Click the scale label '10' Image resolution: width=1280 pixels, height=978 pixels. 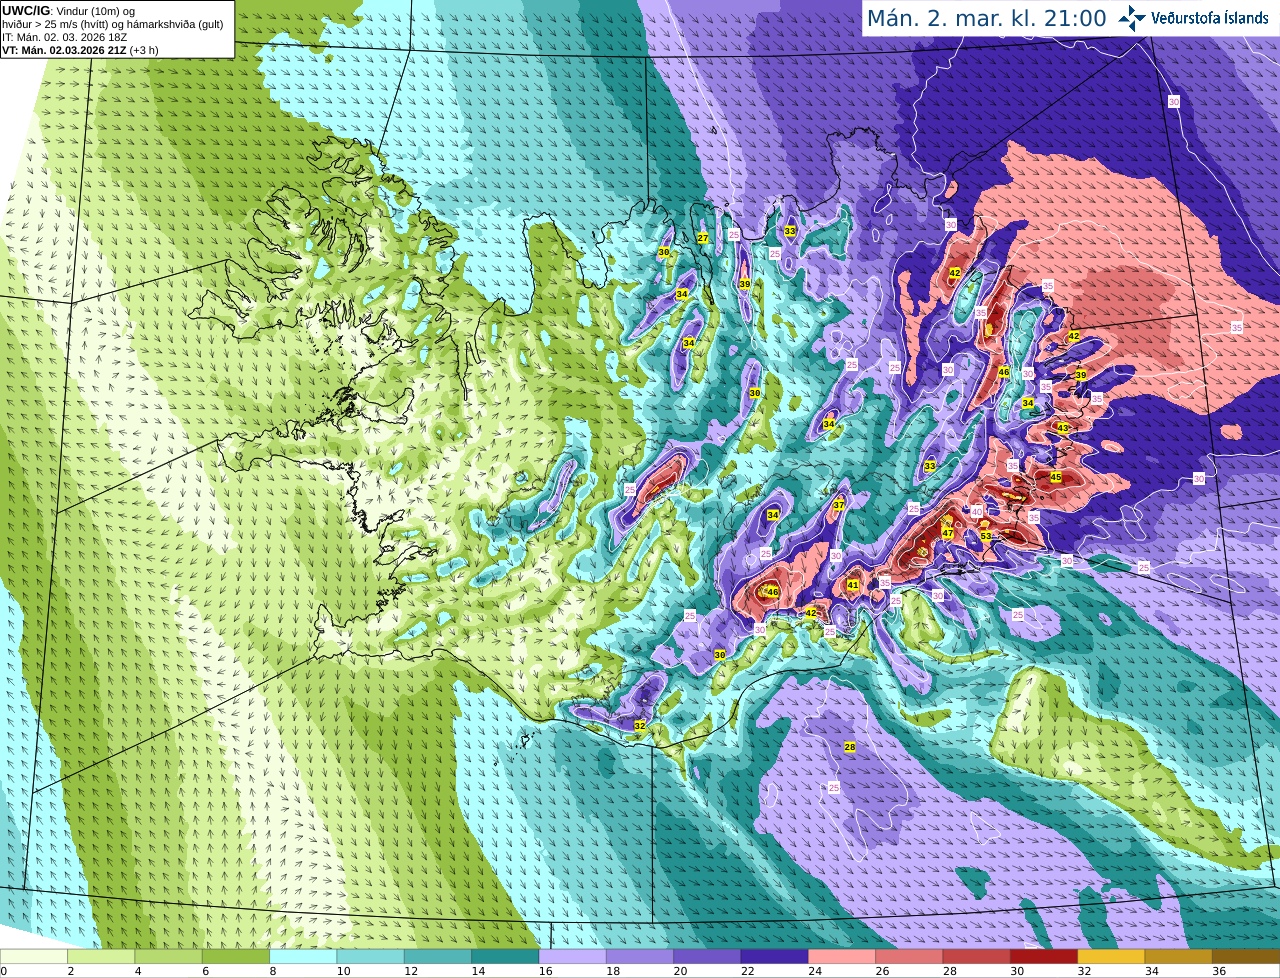[343, 971]
